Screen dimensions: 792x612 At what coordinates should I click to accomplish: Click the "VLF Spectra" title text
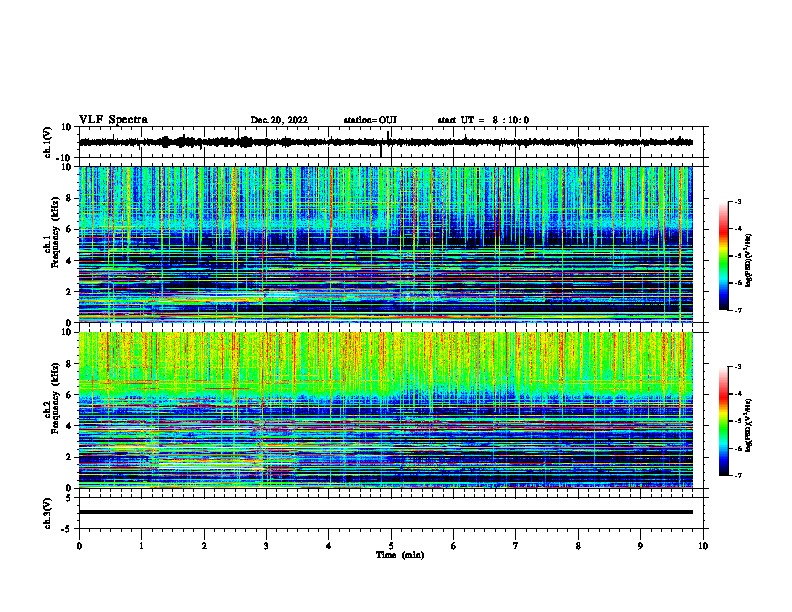tap(113, 120)
